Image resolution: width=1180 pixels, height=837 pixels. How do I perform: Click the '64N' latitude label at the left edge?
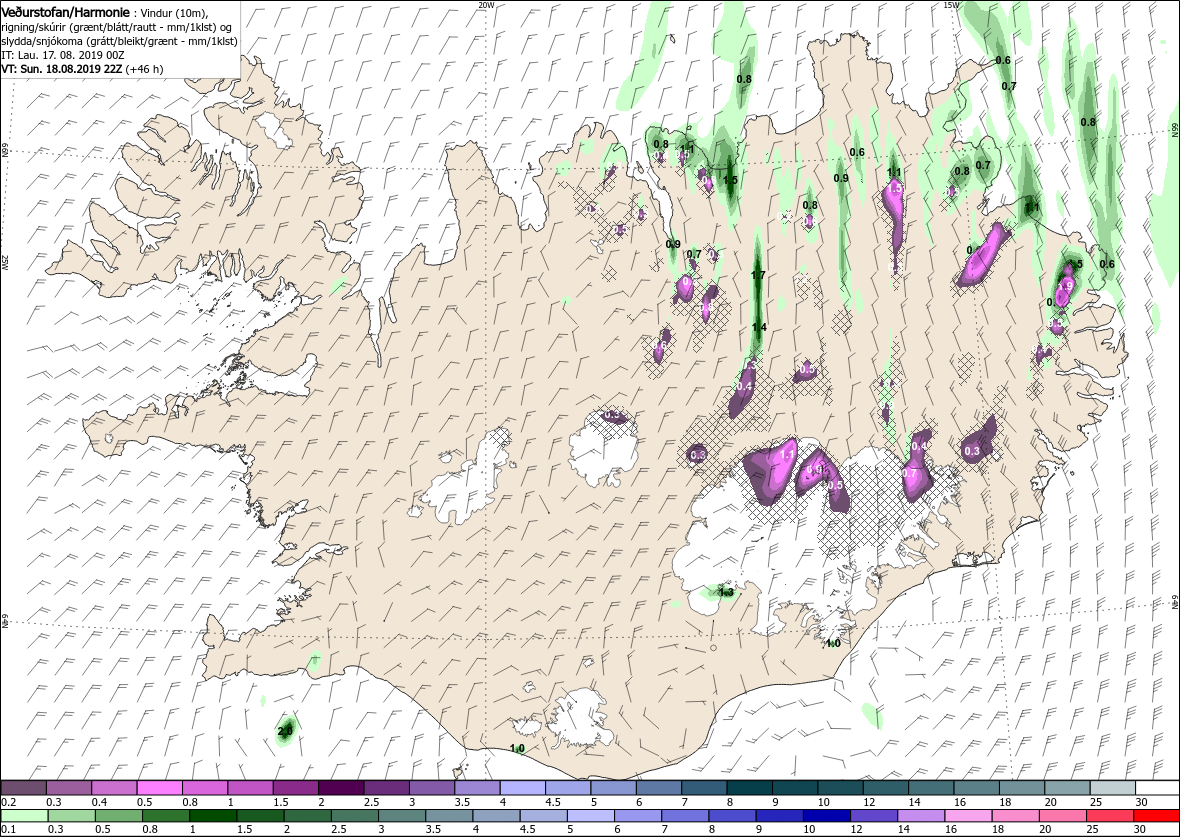pos(5,620)
